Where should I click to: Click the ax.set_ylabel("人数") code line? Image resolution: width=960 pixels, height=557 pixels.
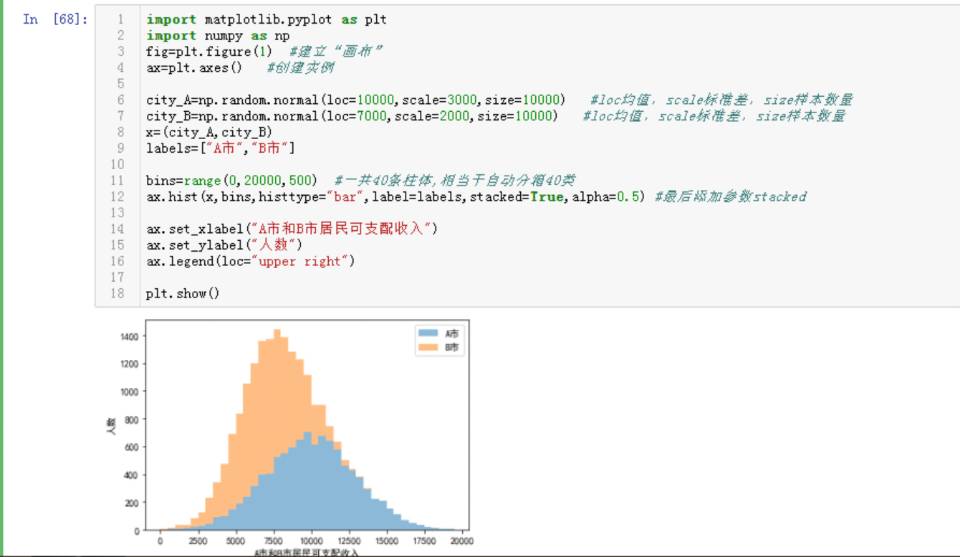pos(223,245)
